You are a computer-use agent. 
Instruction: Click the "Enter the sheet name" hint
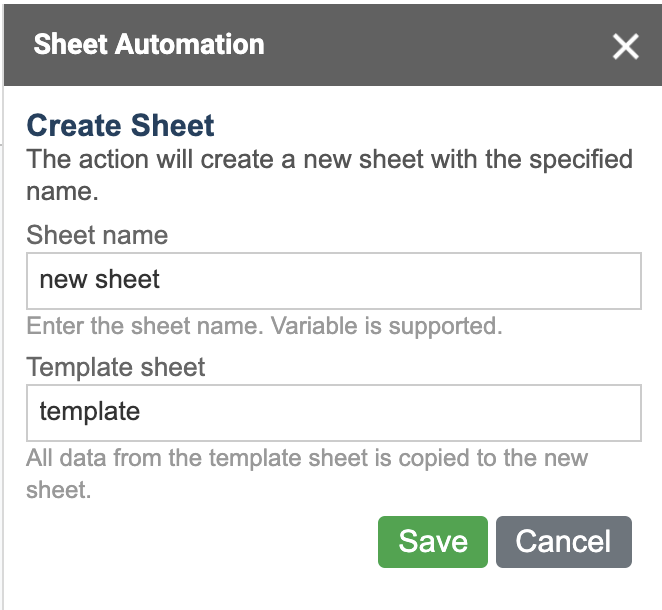tap(264, 326)
